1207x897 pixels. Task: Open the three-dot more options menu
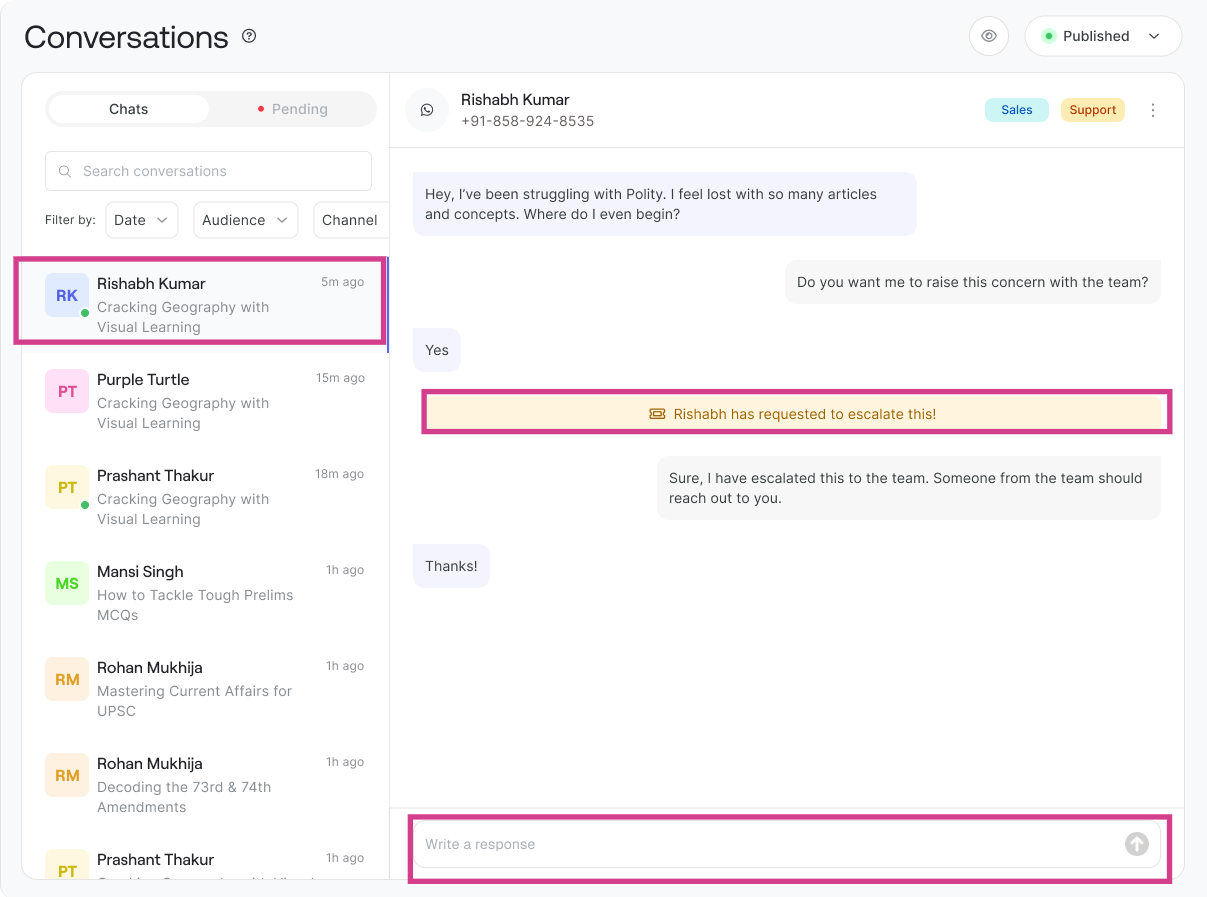(x=1152, y=110)
